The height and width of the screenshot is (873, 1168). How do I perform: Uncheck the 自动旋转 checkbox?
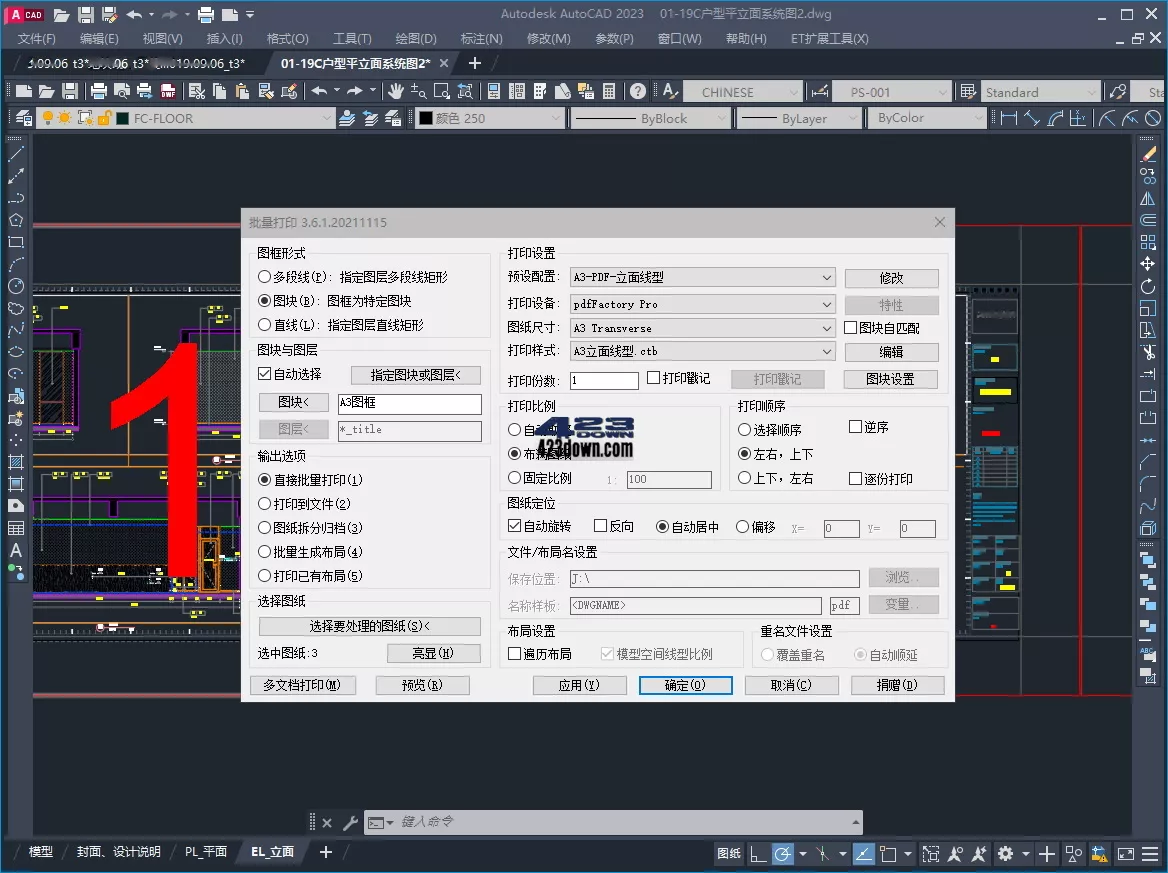(x=515, y=527)
